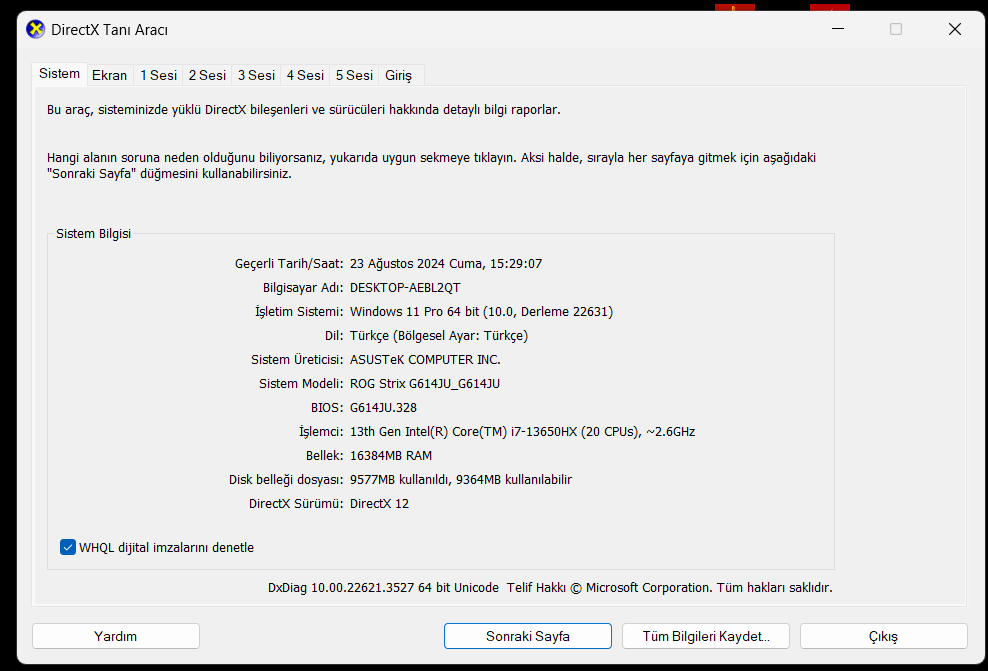Click the DxDiag 10.00.22621.3527 version text
Image resolution: width=988 pixels, height=671 pixels.
[x=341, y=587]
